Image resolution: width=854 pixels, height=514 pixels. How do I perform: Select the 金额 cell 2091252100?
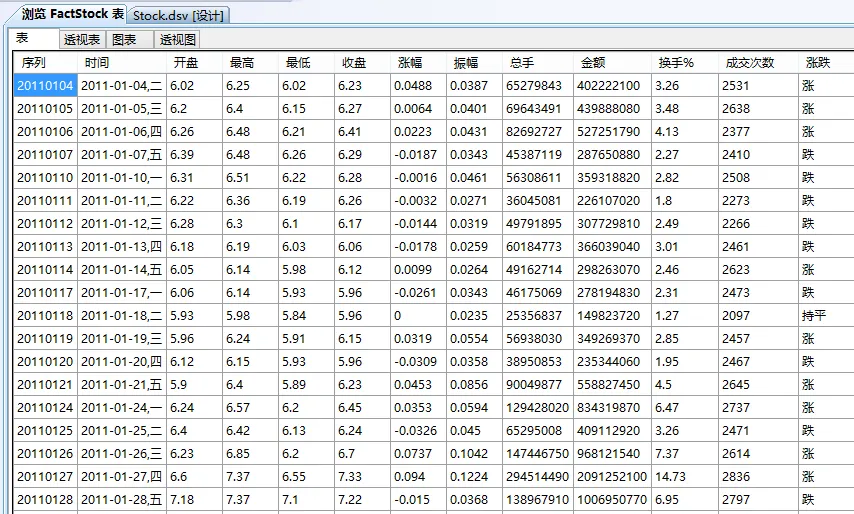[612, 476]
